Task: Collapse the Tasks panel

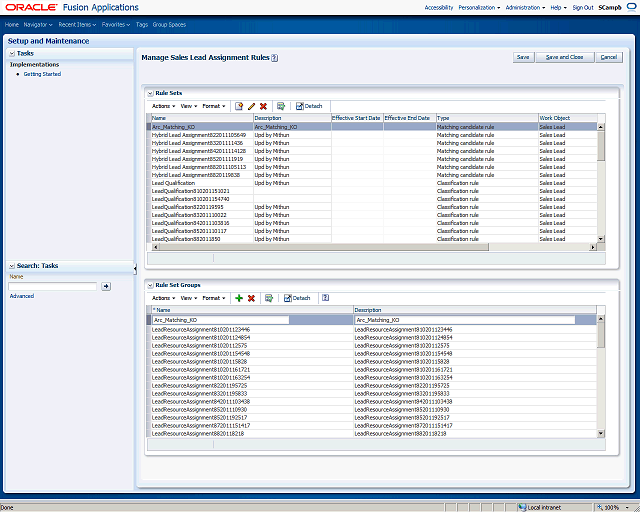Action: point(12,53)
